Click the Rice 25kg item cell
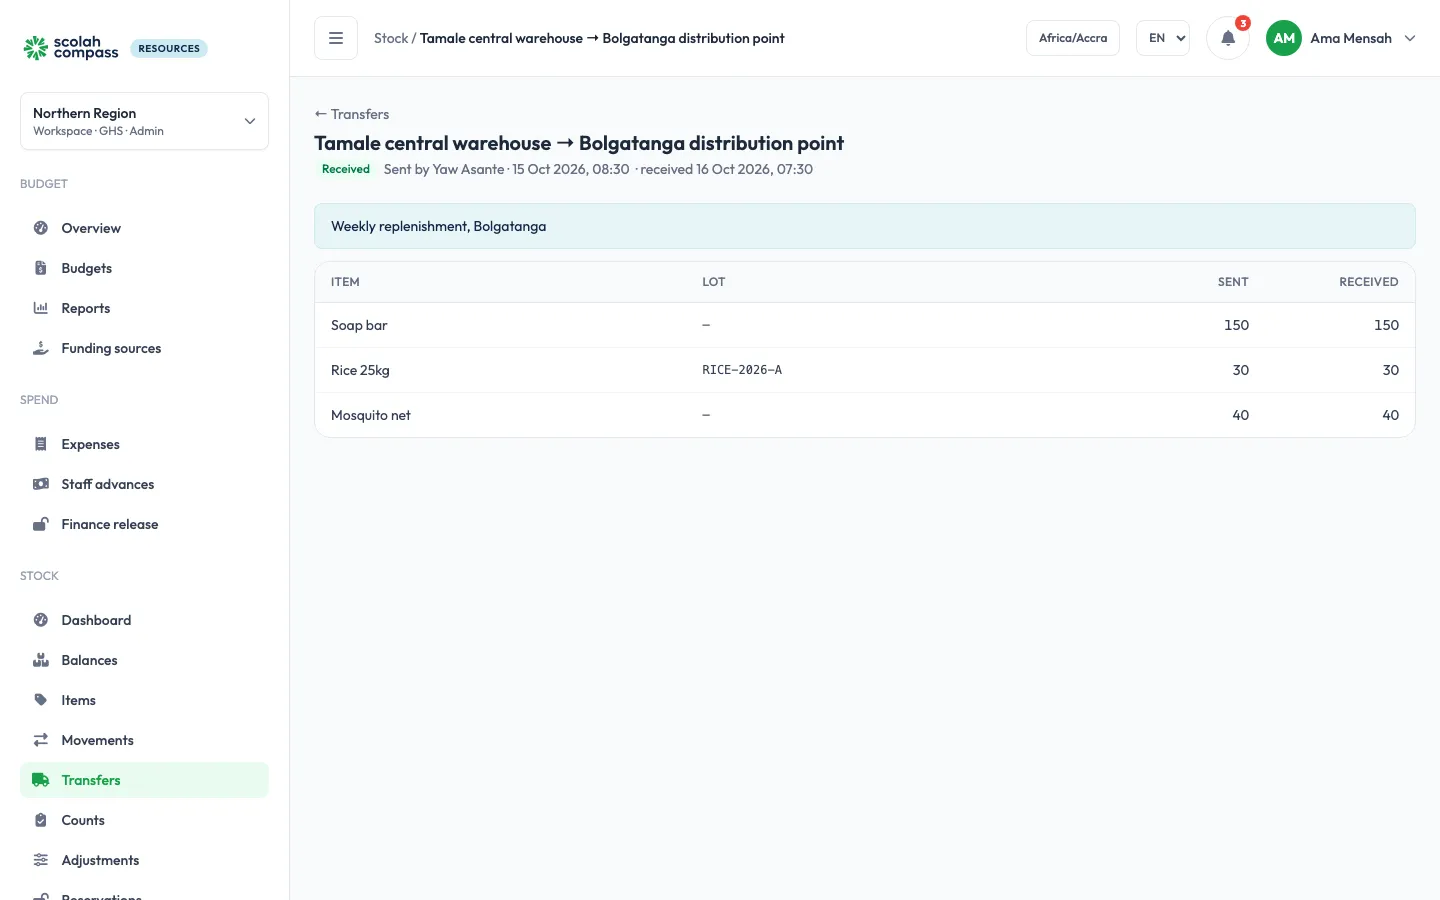1440x900 pixels. pos(360,370)
